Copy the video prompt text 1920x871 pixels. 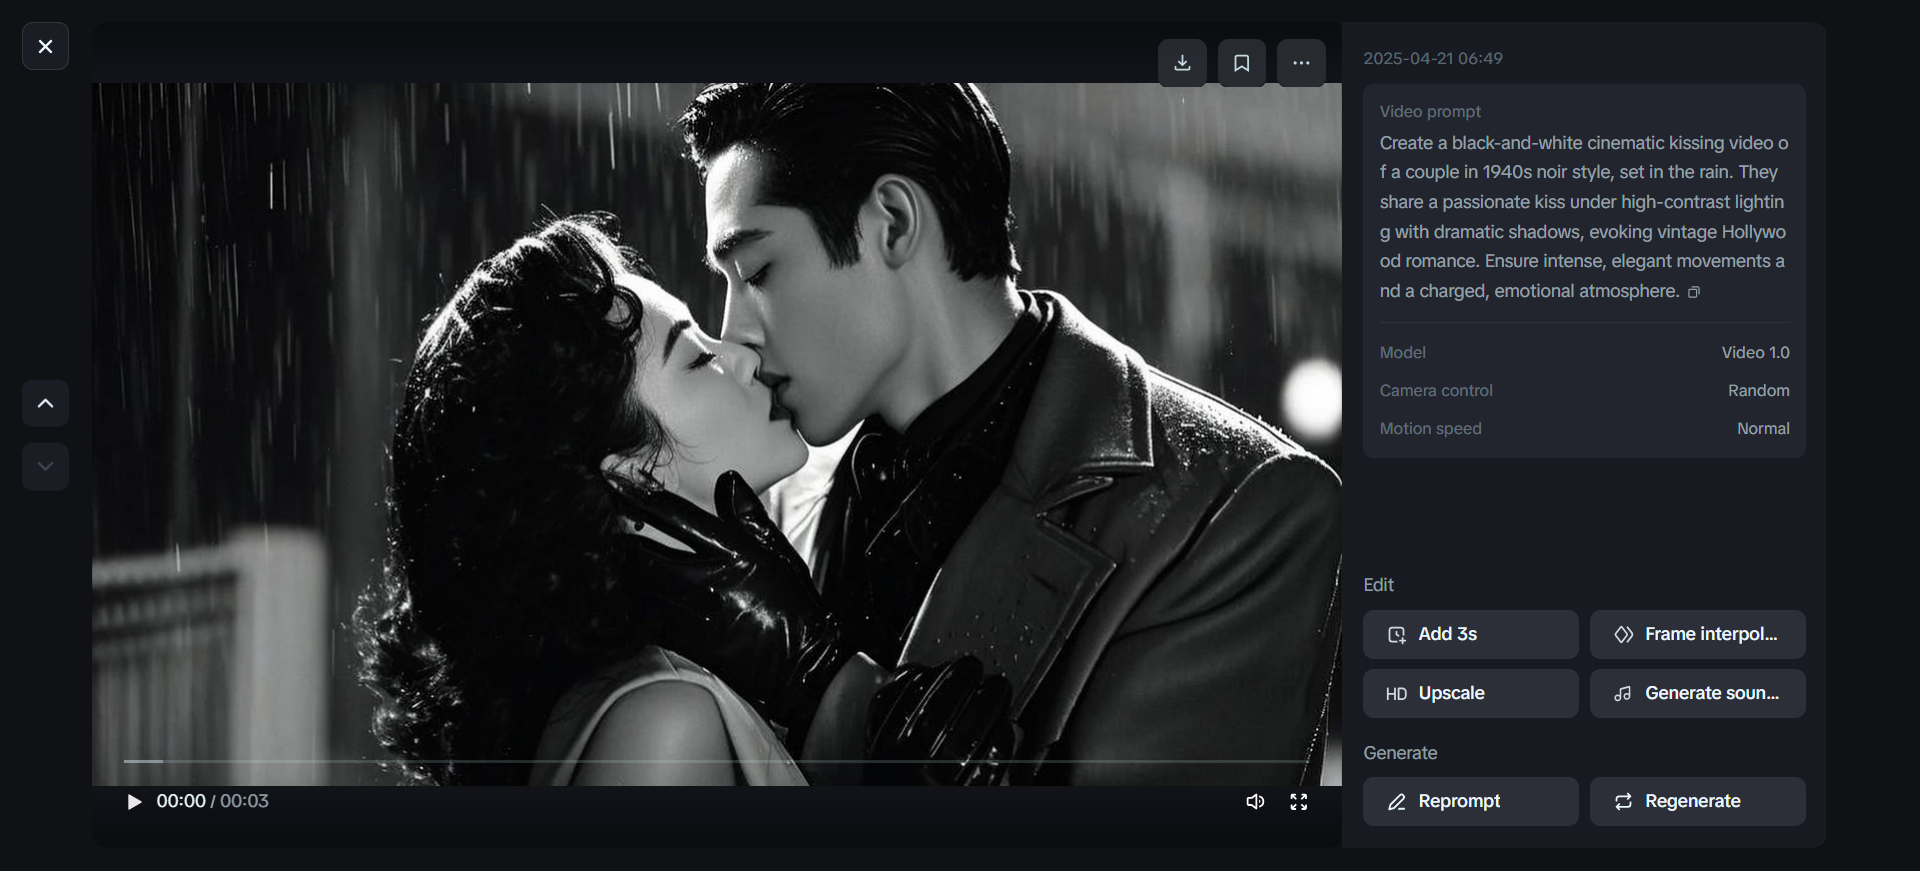(x=1694, y=292)
